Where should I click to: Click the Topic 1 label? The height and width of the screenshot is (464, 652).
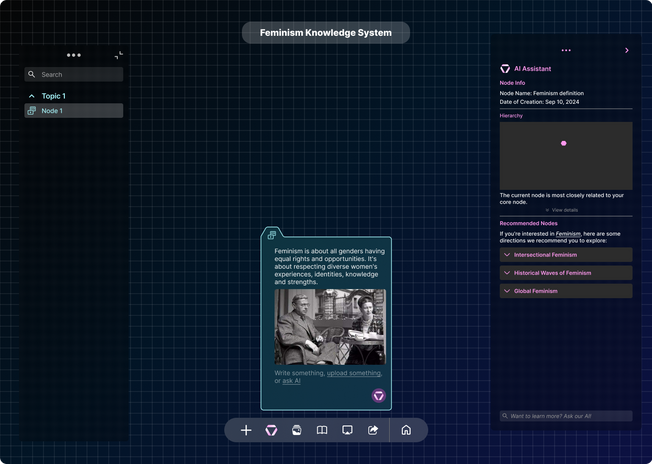[54, 96]
